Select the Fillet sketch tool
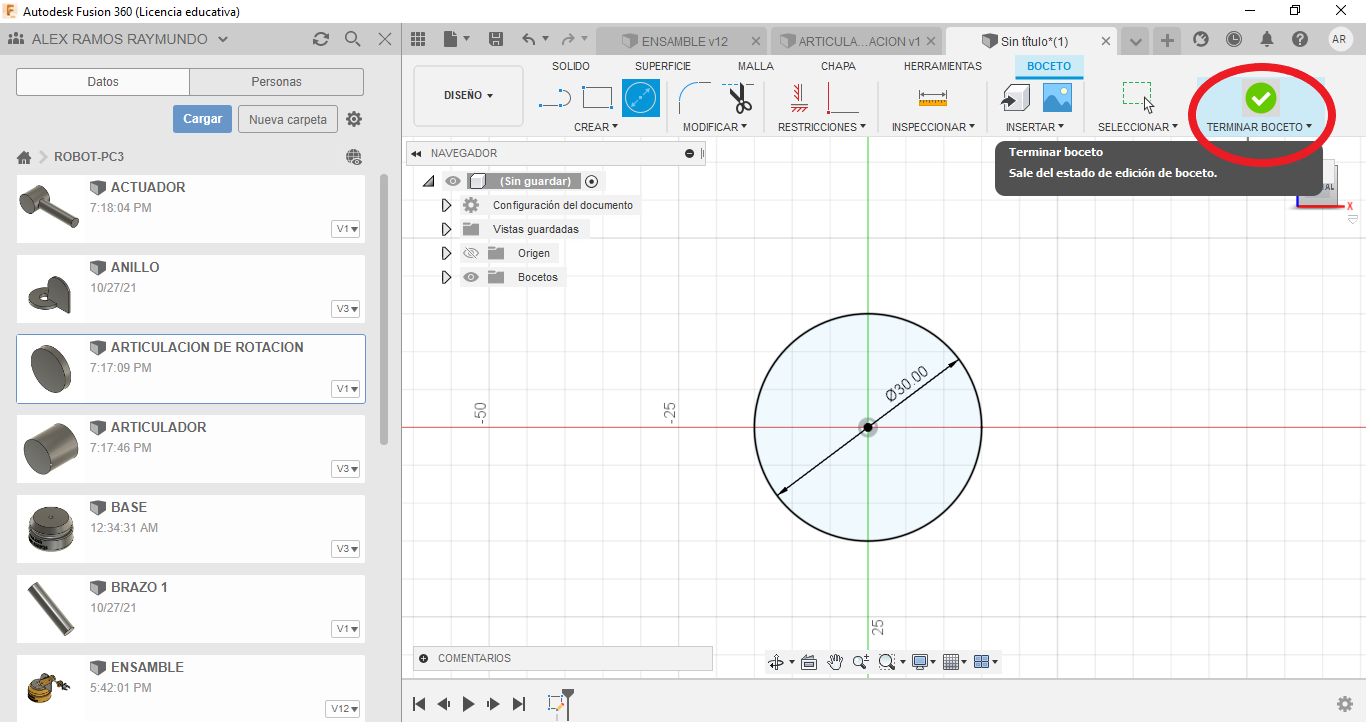 pos(693,98)
